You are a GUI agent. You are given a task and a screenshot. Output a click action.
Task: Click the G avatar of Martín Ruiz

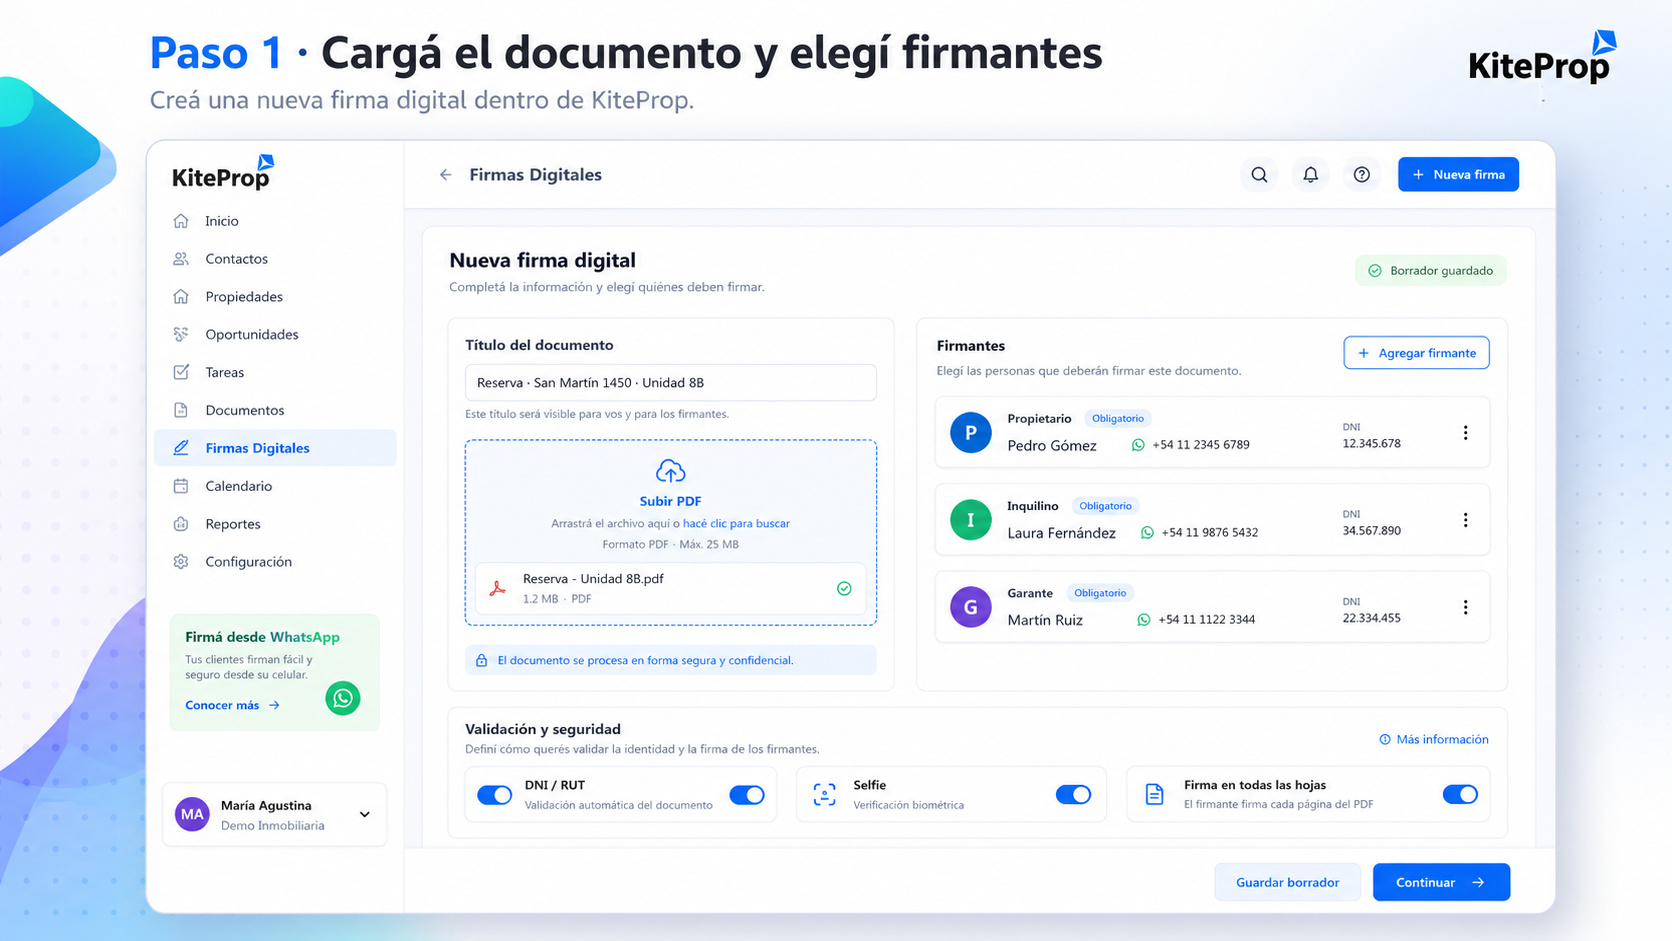point(970,607)
